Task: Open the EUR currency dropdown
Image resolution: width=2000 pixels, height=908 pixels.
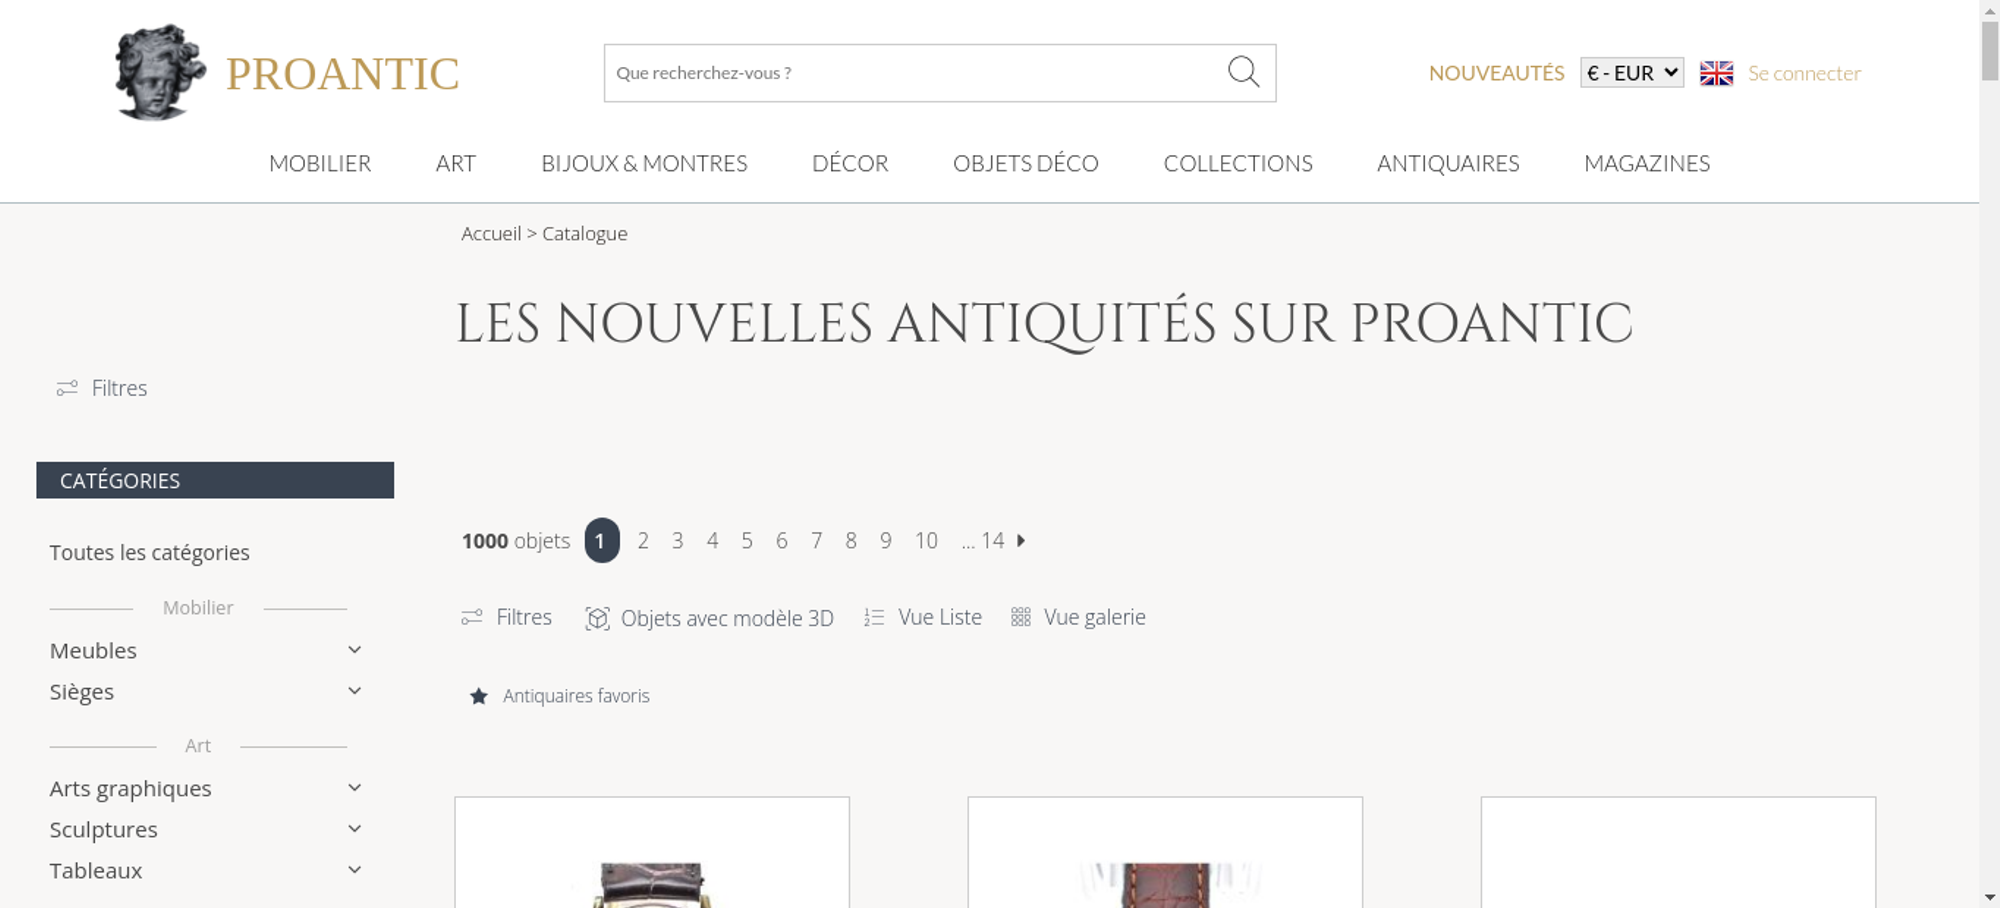Action: pyautogui.click(x=1632, y=73)
